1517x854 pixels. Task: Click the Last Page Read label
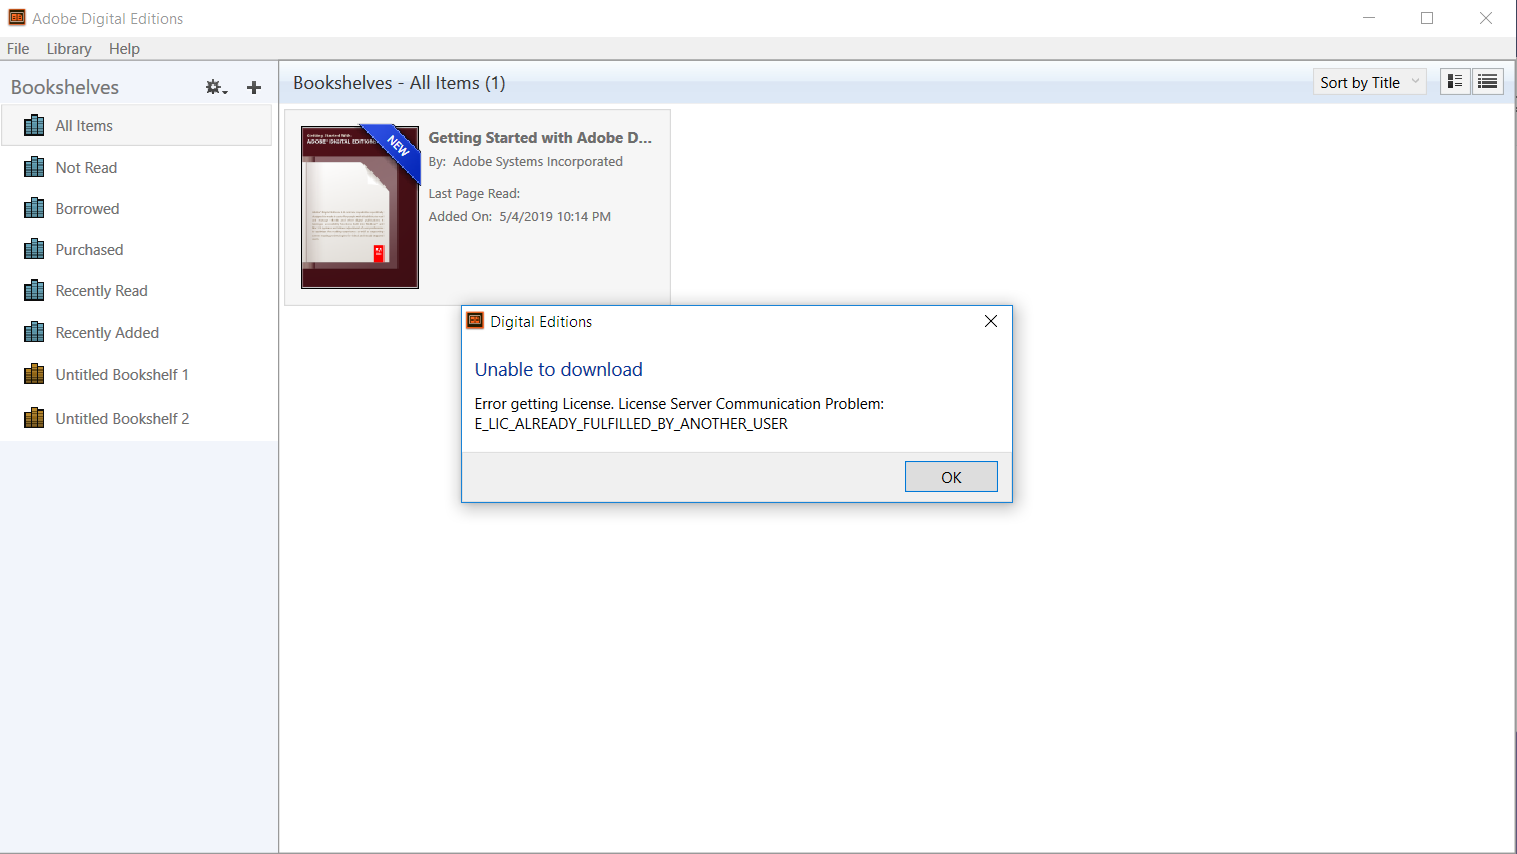pyautogui.click(x=474, y=193)
